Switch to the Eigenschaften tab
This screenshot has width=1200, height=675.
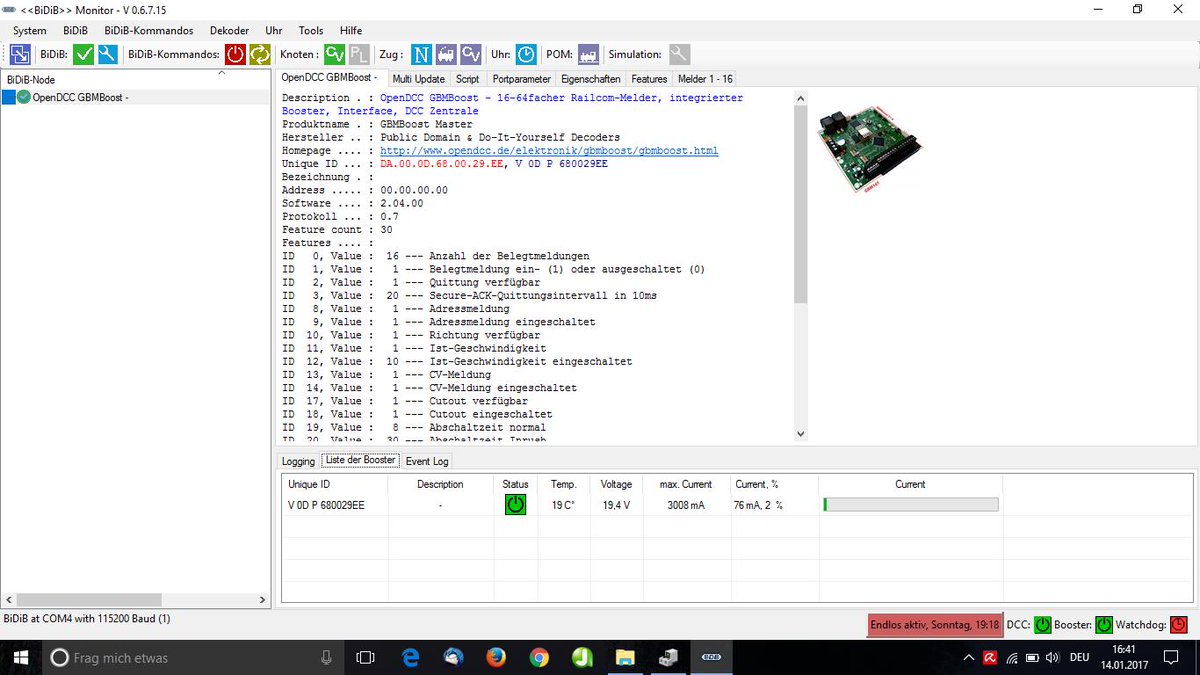click(591, 78)
